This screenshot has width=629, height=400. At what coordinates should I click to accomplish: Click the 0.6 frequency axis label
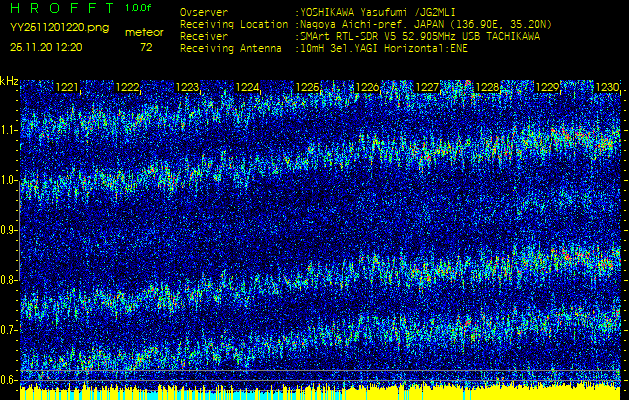tap(9, 380)
